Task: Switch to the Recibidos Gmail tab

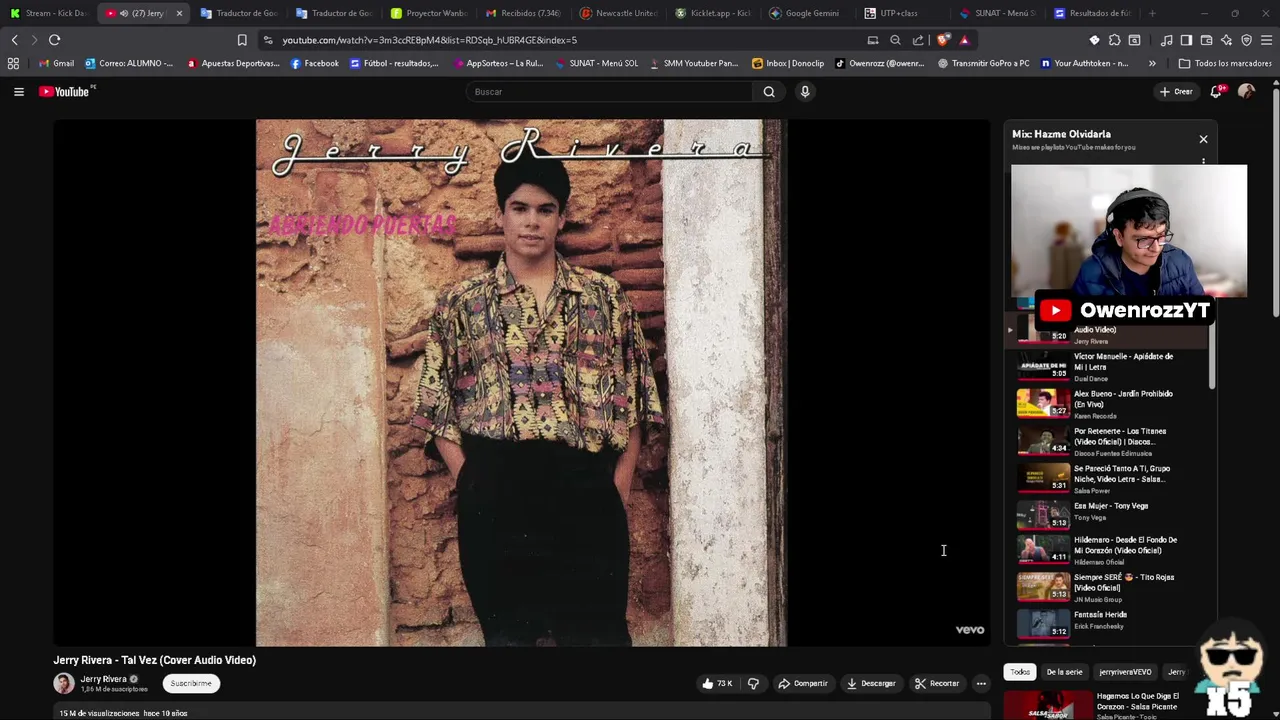Action: tap(524, 13)
